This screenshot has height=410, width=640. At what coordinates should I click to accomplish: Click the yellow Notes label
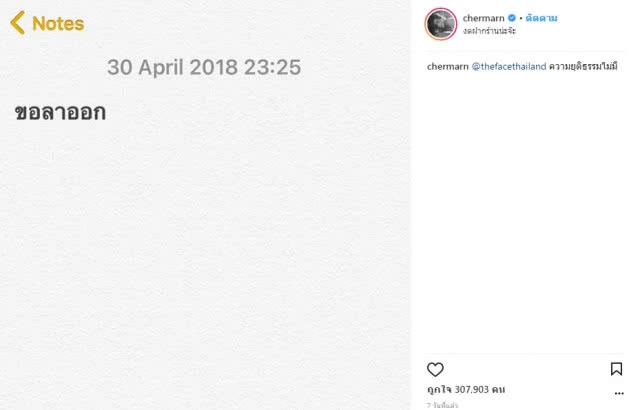(58, 23)
